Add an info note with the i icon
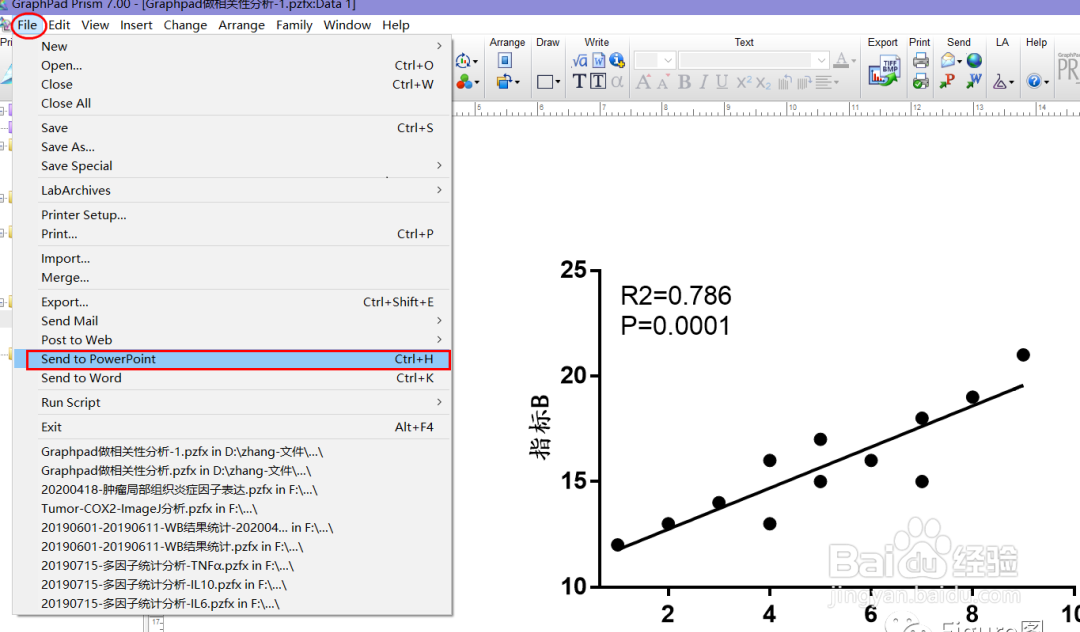The height and width of the screenshot is (632, 1080). [617, 61]
